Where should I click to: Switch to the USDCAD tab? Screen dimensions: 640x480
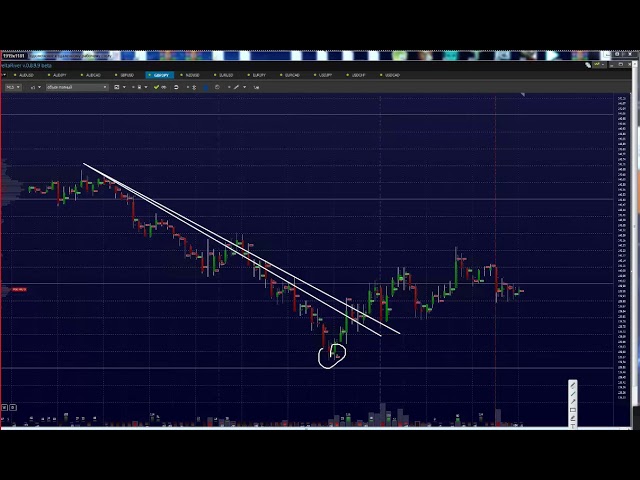(391, 75)
